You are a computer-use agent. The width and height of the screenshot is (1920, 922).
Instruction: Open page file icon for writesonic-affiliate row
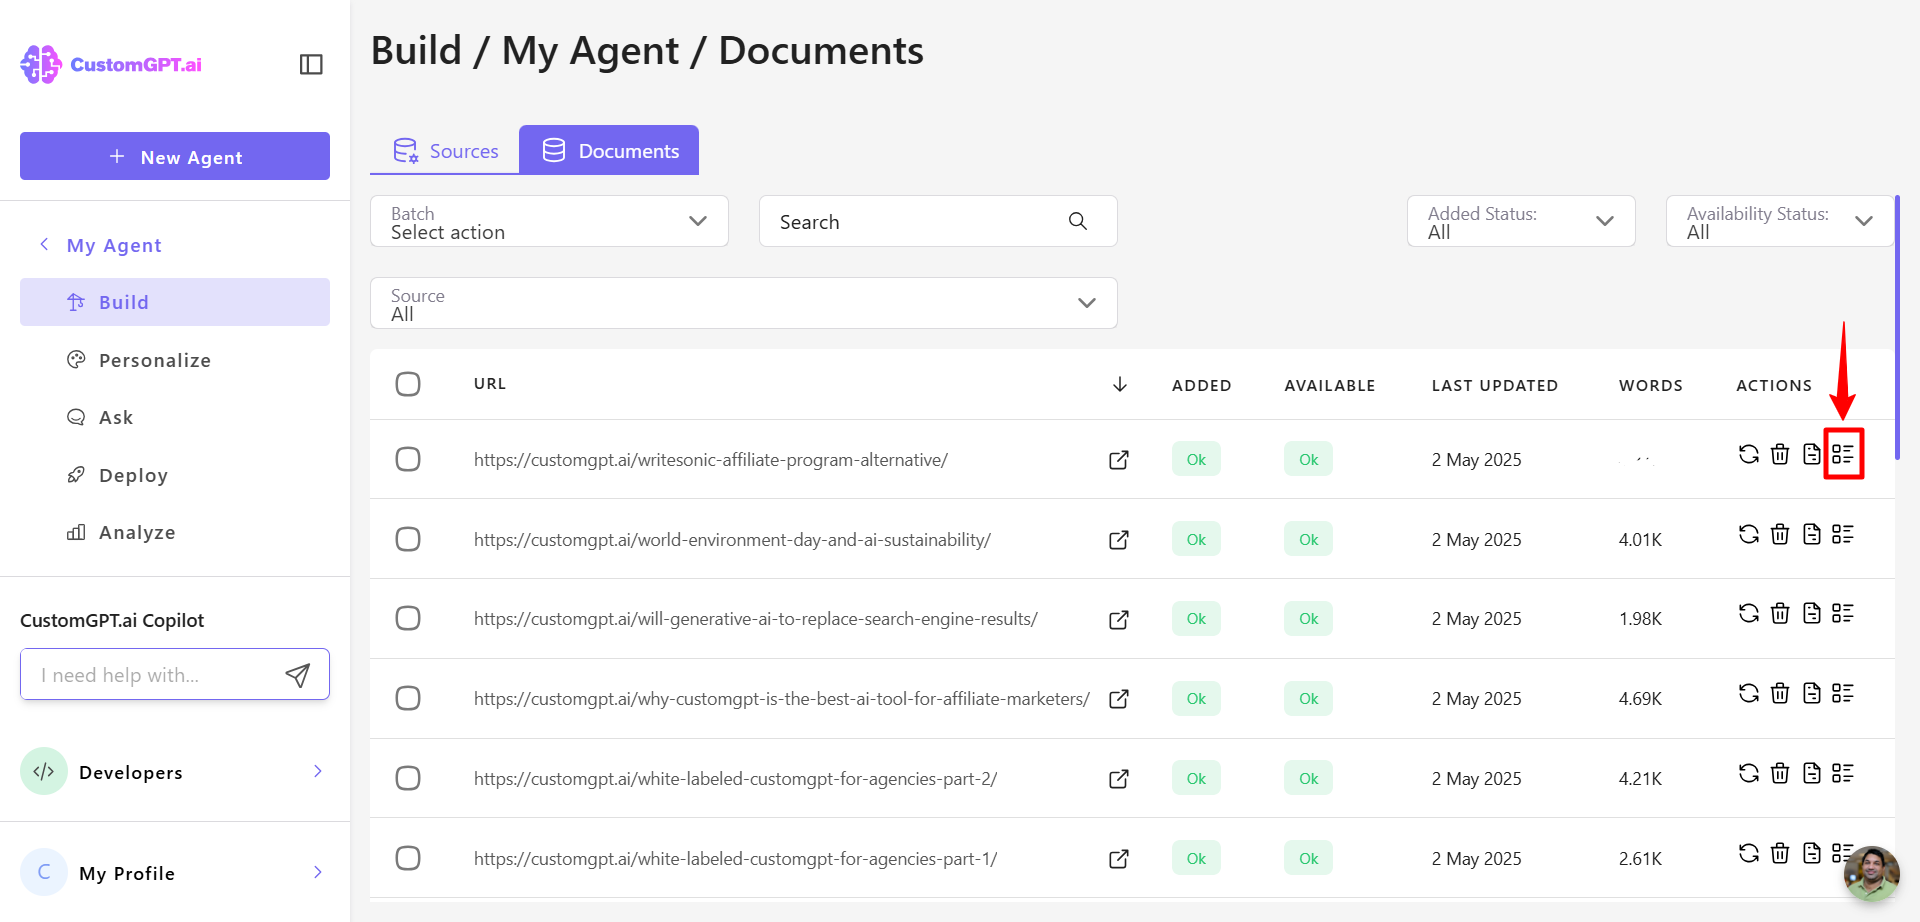click(1812, 454)
